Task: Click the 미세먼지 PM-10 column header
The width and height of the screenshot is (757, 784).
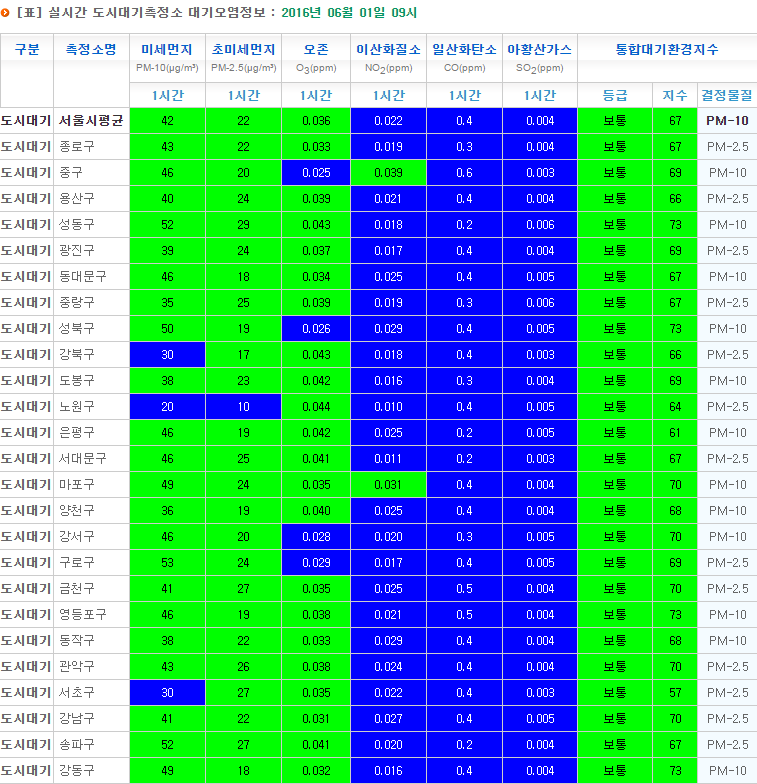Action: [167, 58]
